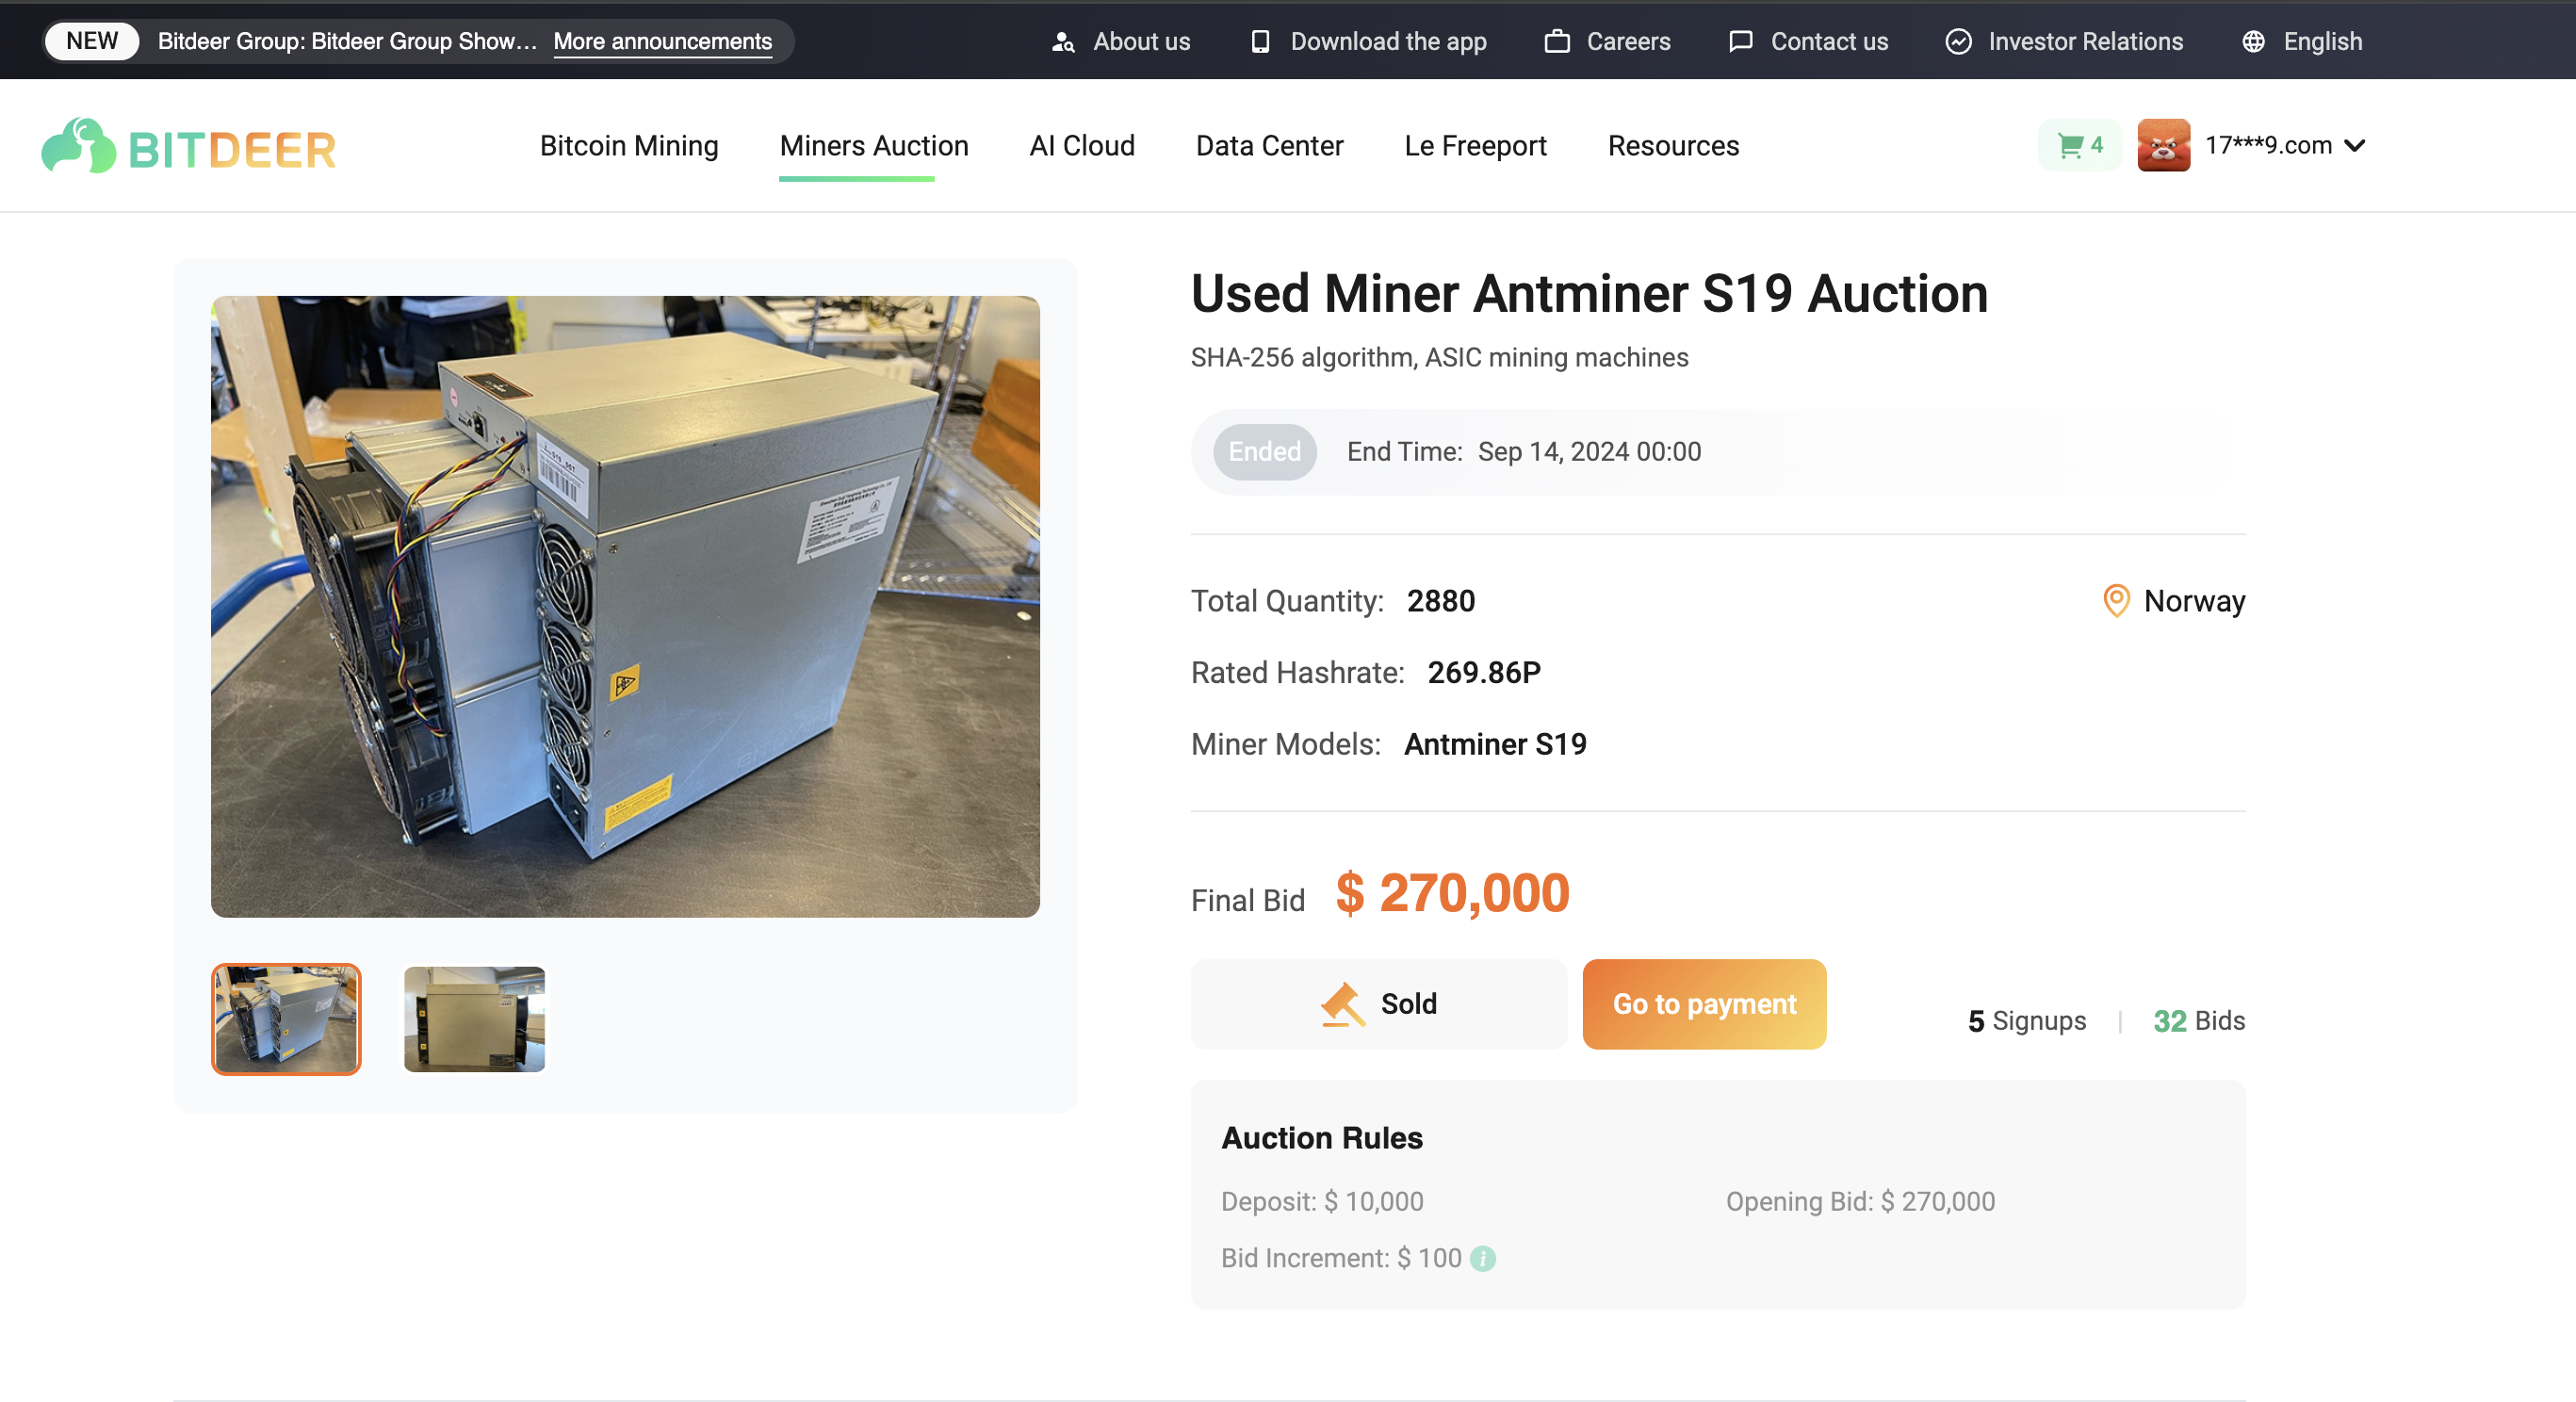The height and width of the screenshot is (1402, 2576).
Task: Select the first miner thumbnail image
Action: coord(286,1019)
